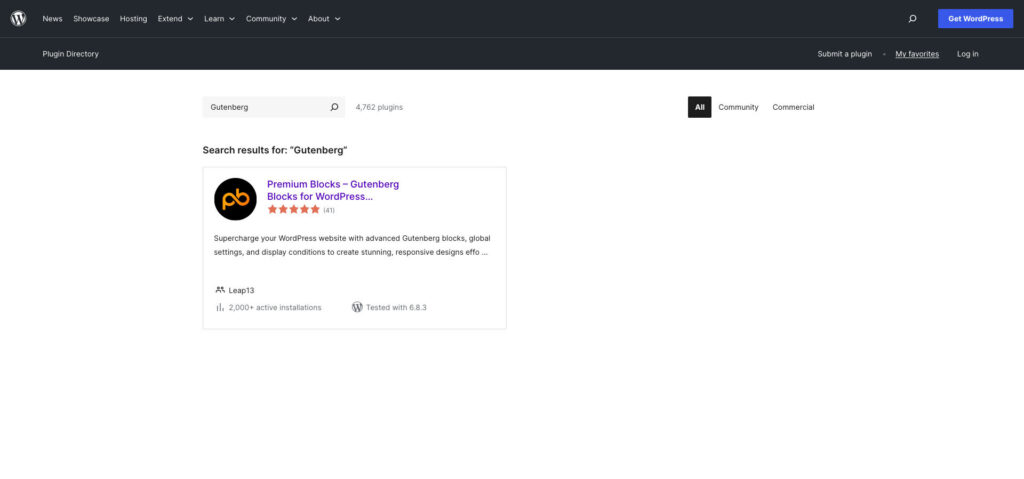Click the Leap13 author icon
Image resolution: width=1024 pixels, height=479 pixels.
(220, 290)
